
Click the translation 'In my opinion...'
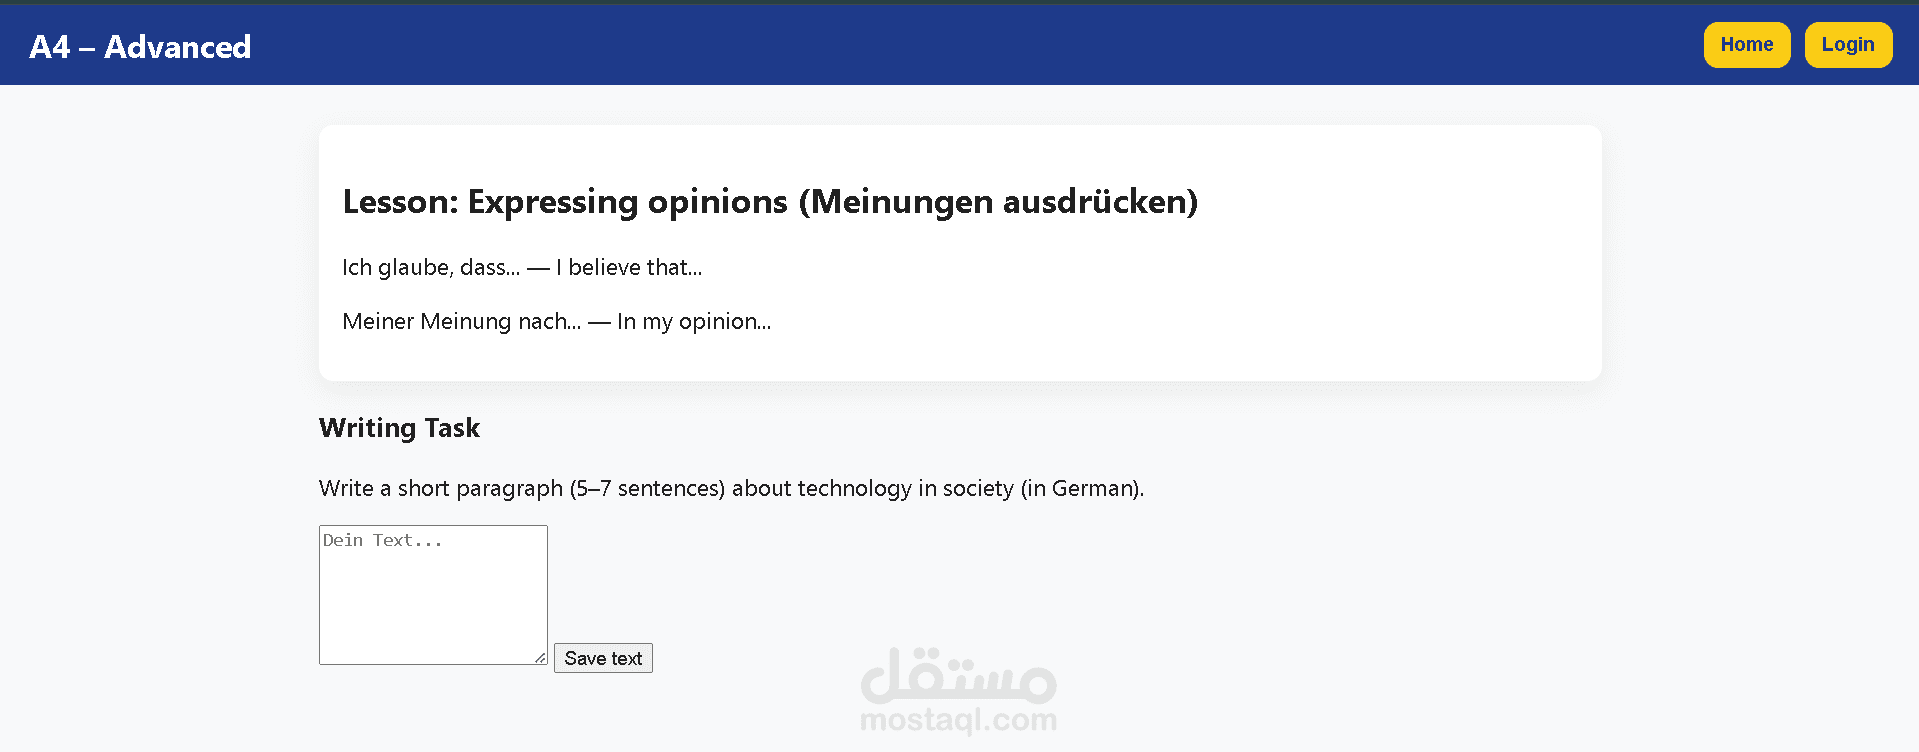pyautogui.click(x=694, y=322)
